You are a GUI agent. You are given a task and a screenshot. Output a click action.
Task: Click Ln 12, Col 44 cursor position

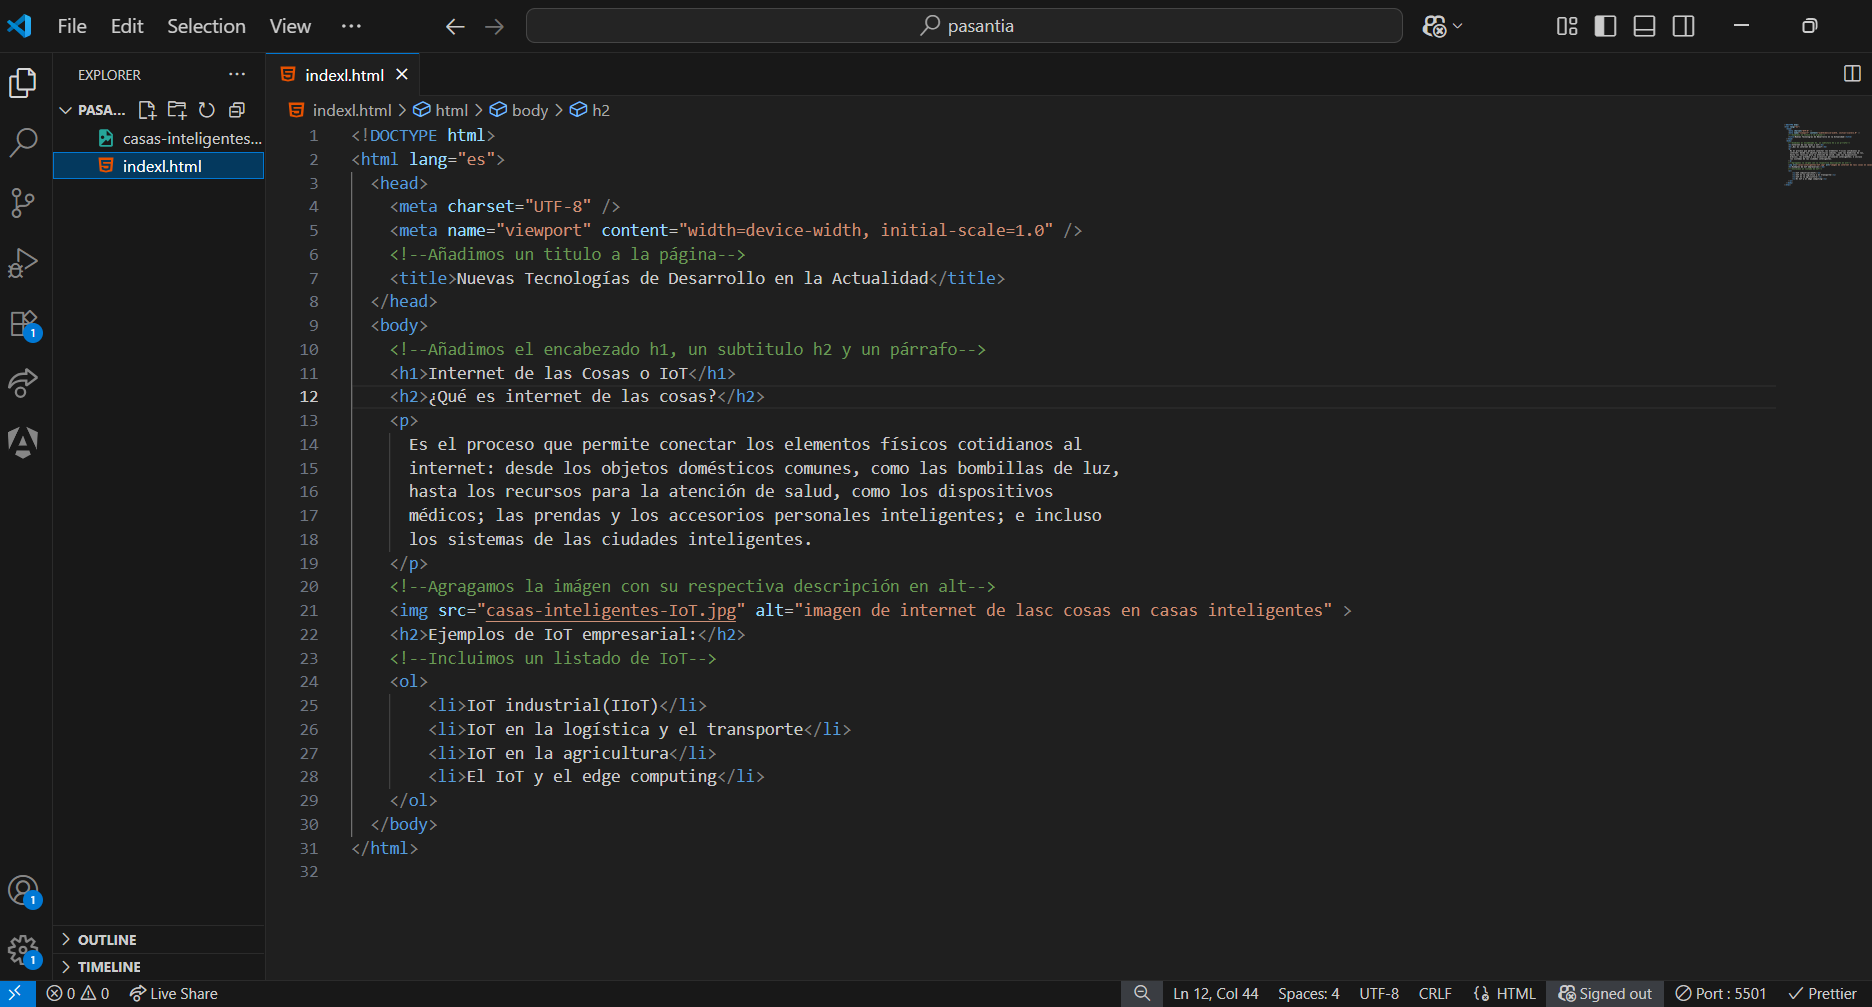1215,993
